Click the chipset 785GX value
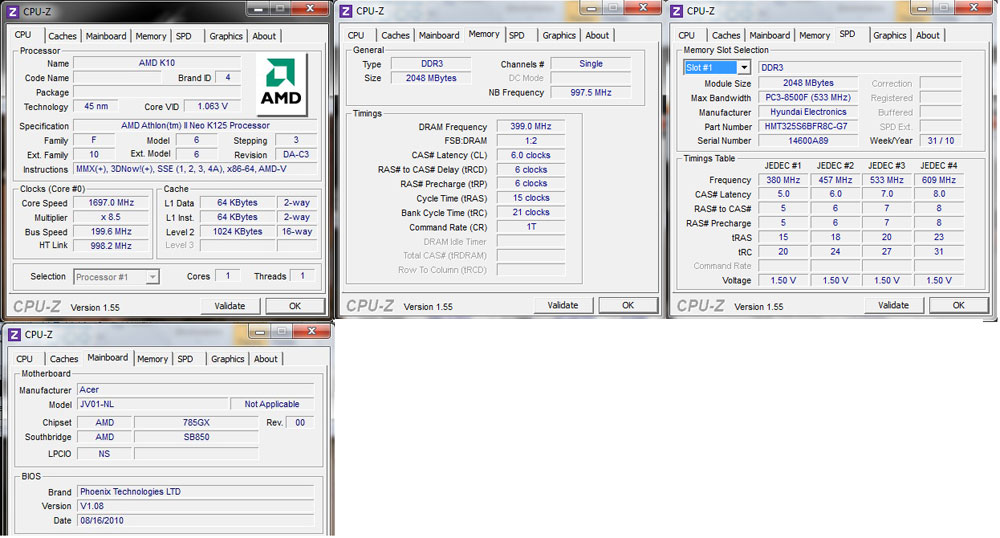The width and height of the screenshot is (1000, 538). 196,423
